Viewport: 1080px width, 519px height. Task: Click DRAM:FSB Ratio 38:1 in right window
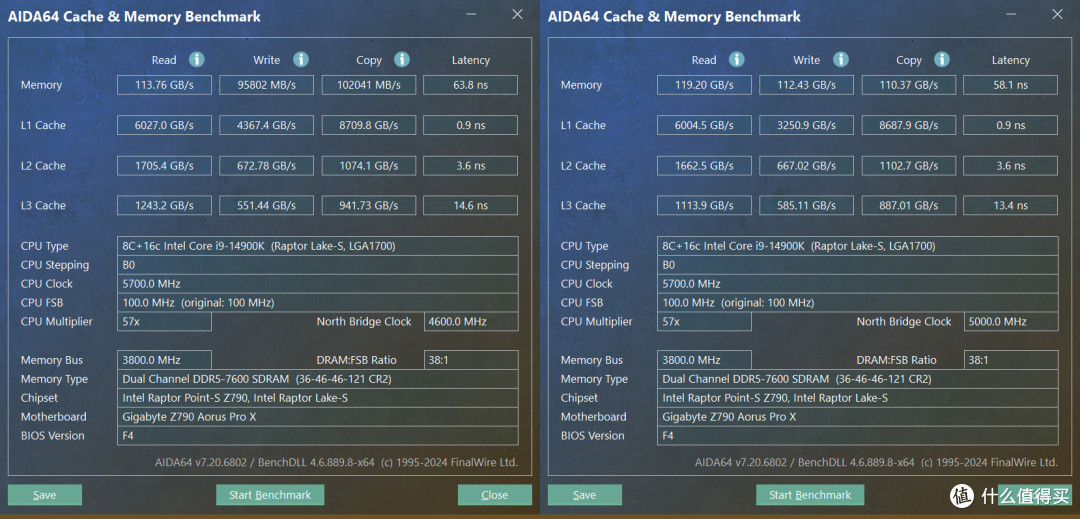[x=1011, y=360]
